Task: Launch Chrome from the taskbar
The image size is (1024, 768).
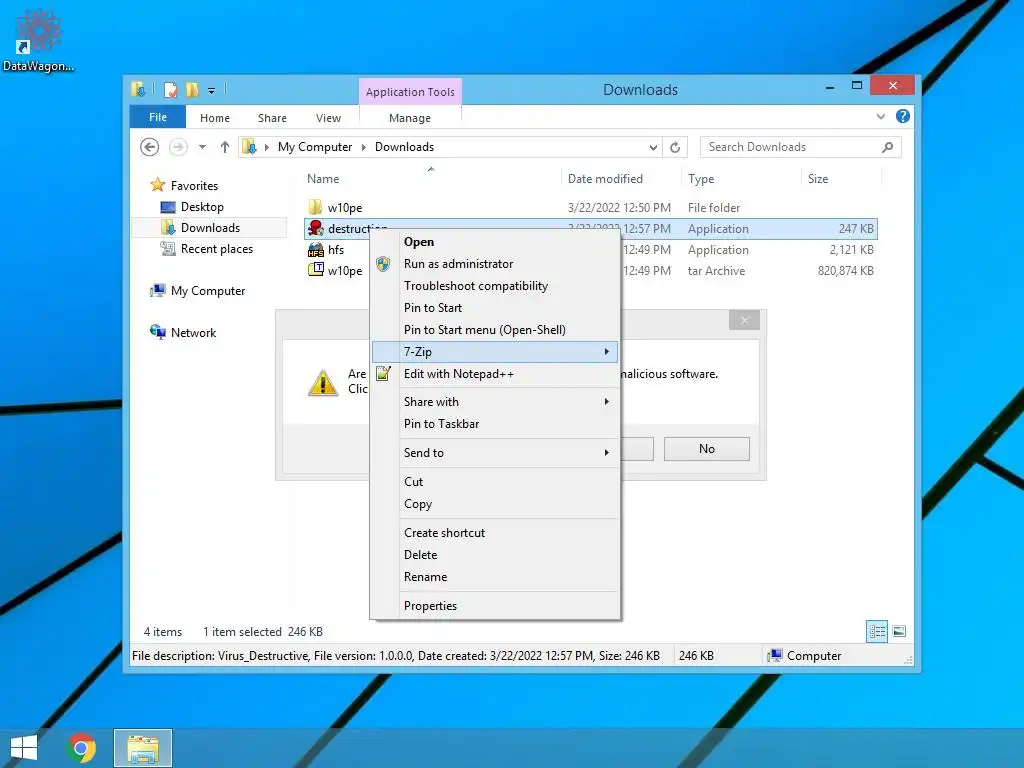Action: (x=81, y=748)
